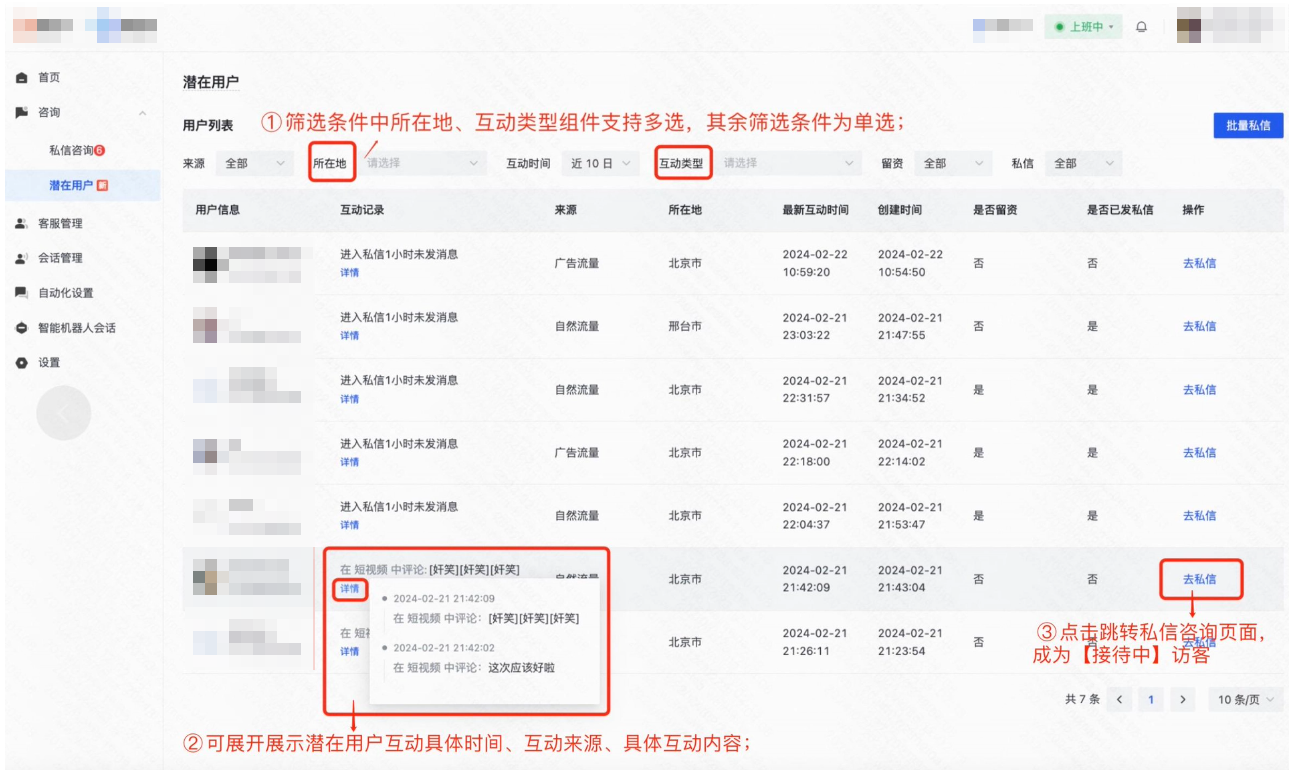
Task: Click the orange badge on 潜在用户
Action: (102, 186)
